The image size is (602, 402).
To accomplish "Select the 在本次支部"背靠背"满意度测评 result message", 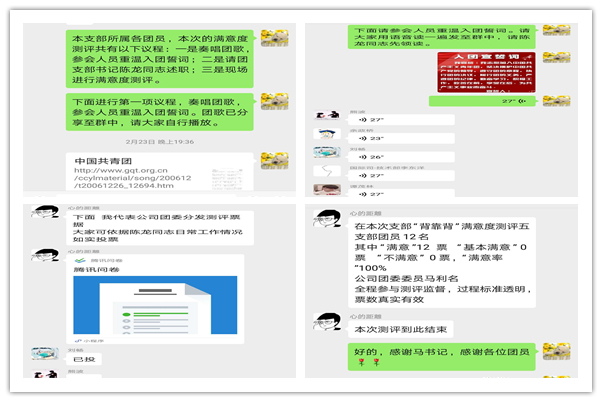I will (442, 263).
